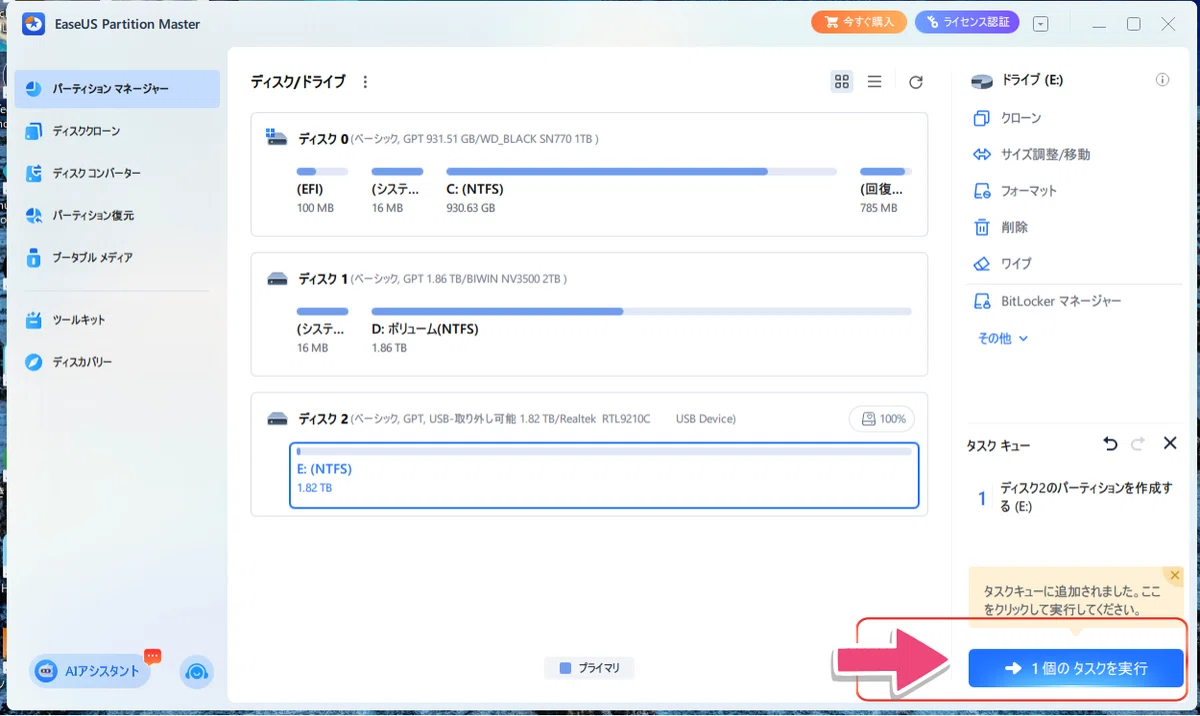Select the ディスク 0 header
The image size is (1200, 716).
(x=433, y=139)
